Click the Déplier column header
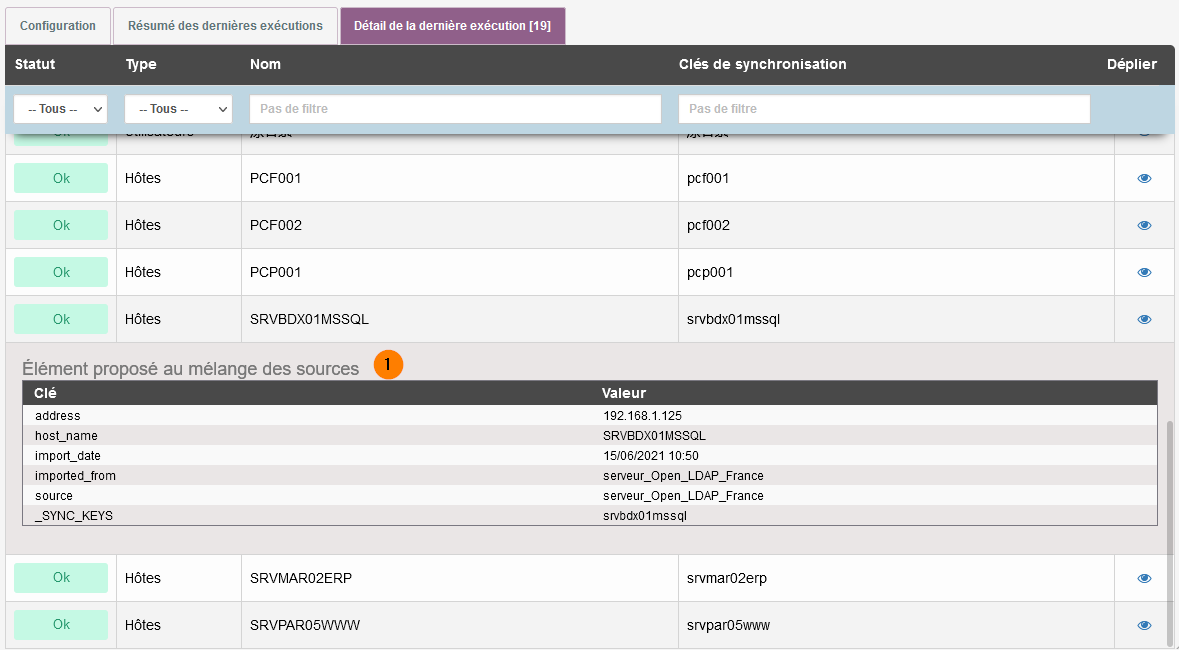The height and width of the screenshot is (650, 1179). click(1131, 64)
